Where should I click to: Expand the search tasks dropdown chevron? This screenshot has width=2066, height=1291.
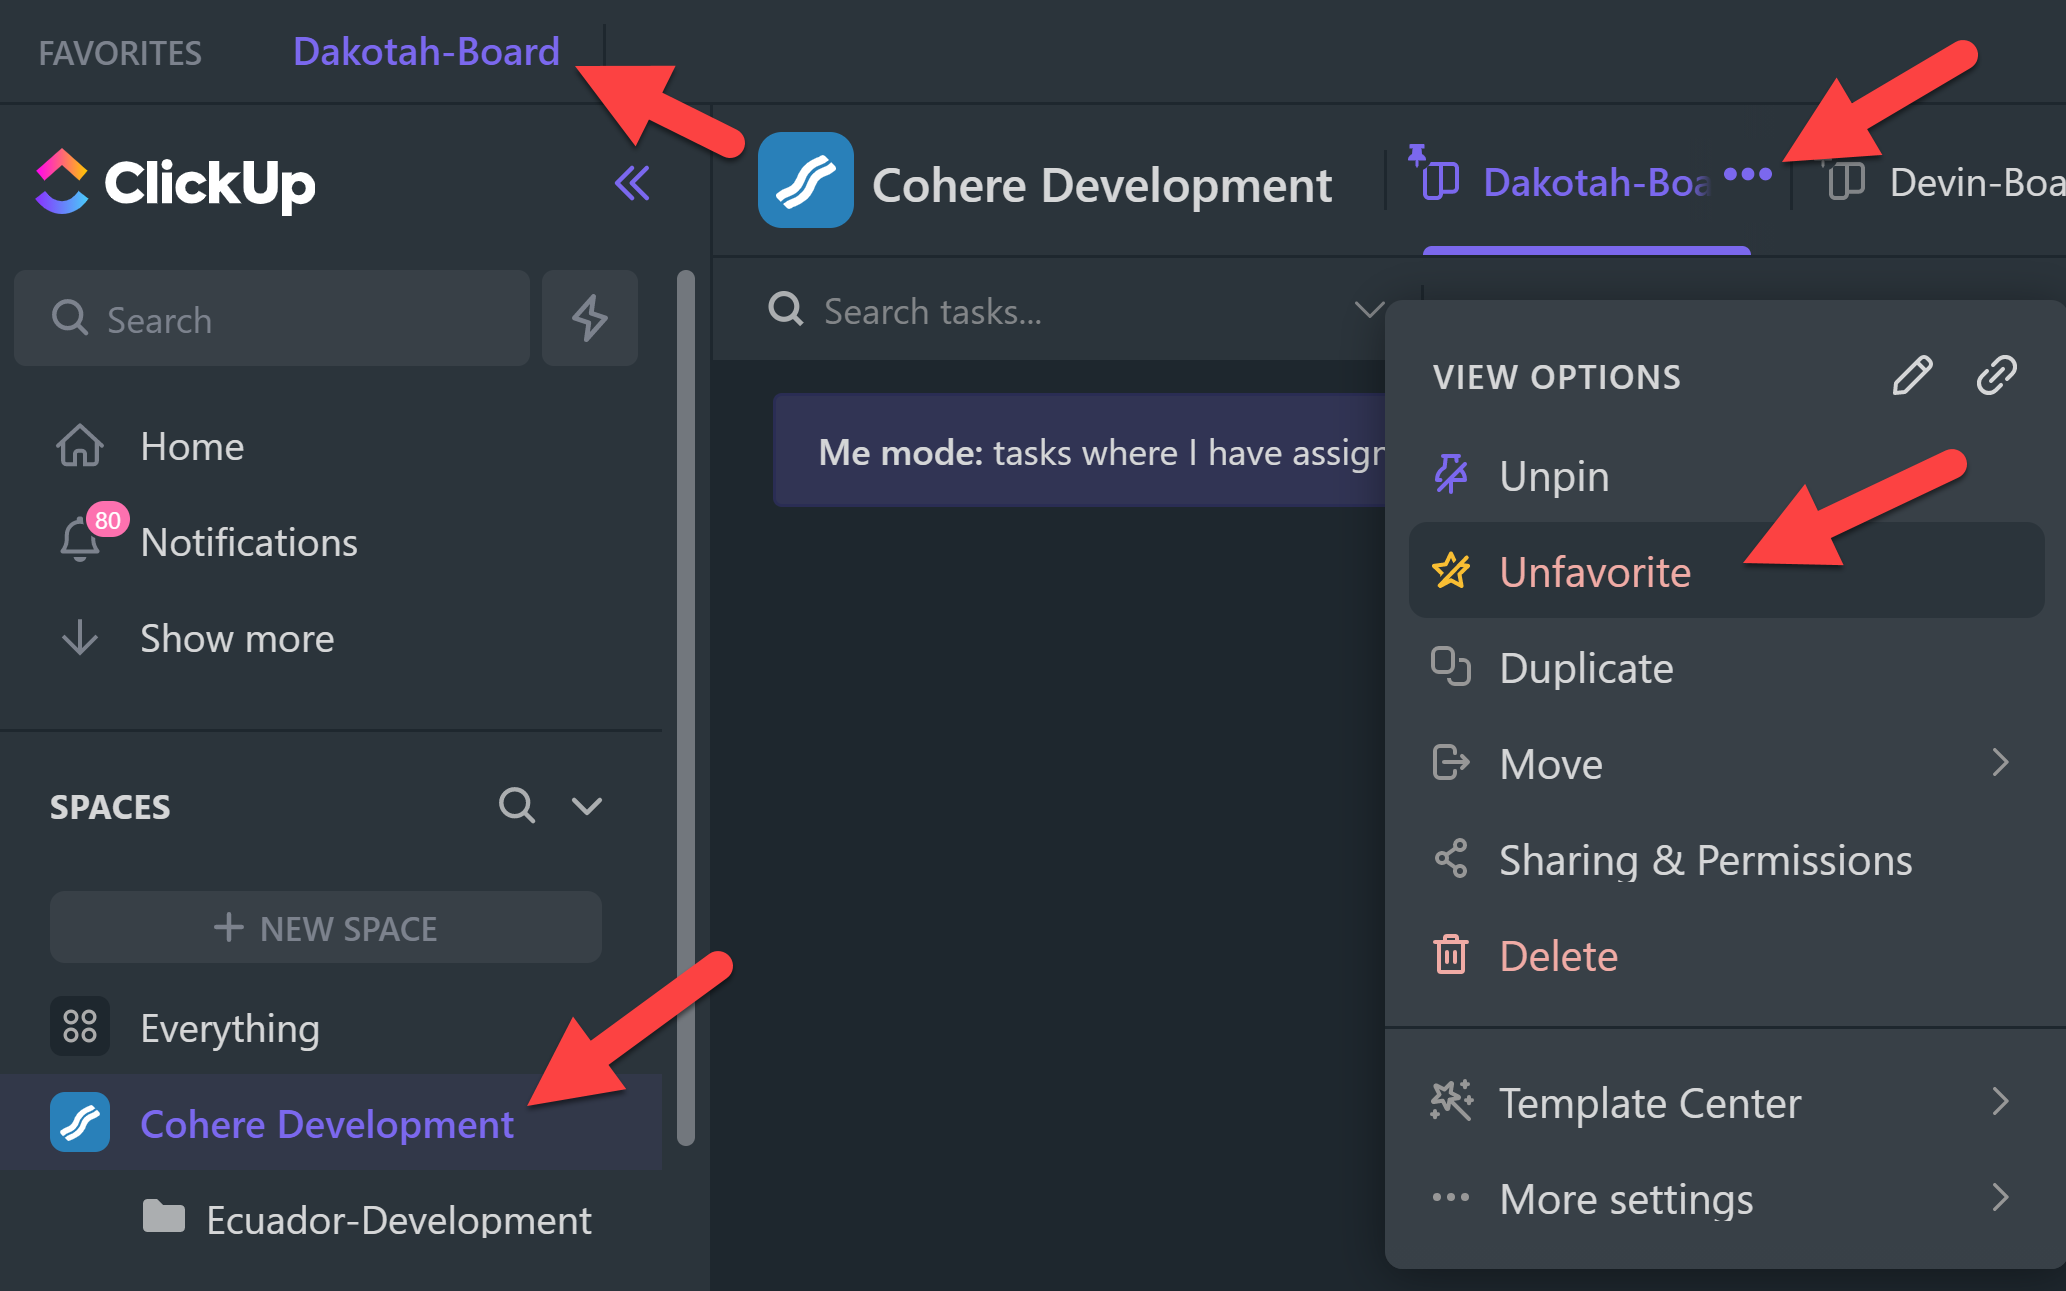tap(1369, 310)
